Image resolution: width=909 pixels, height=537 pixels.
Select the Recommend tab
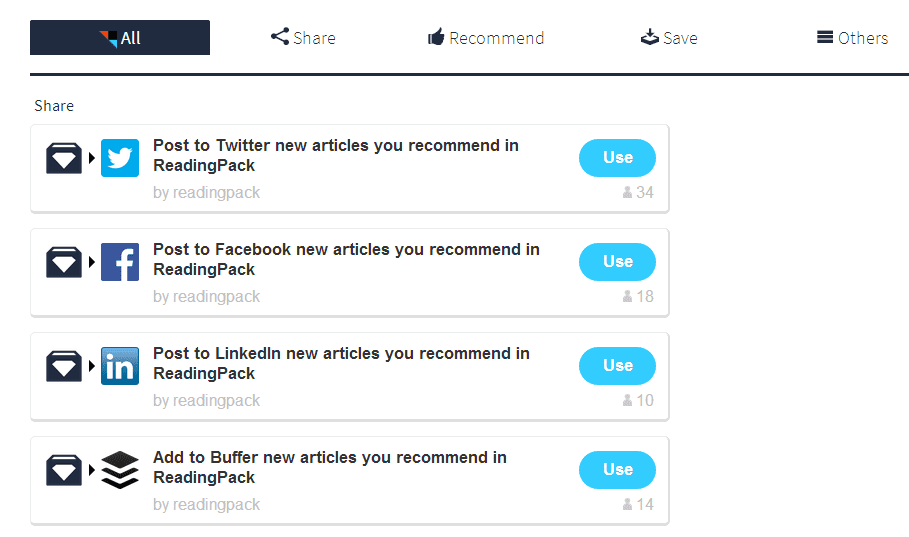click(486, 38)
